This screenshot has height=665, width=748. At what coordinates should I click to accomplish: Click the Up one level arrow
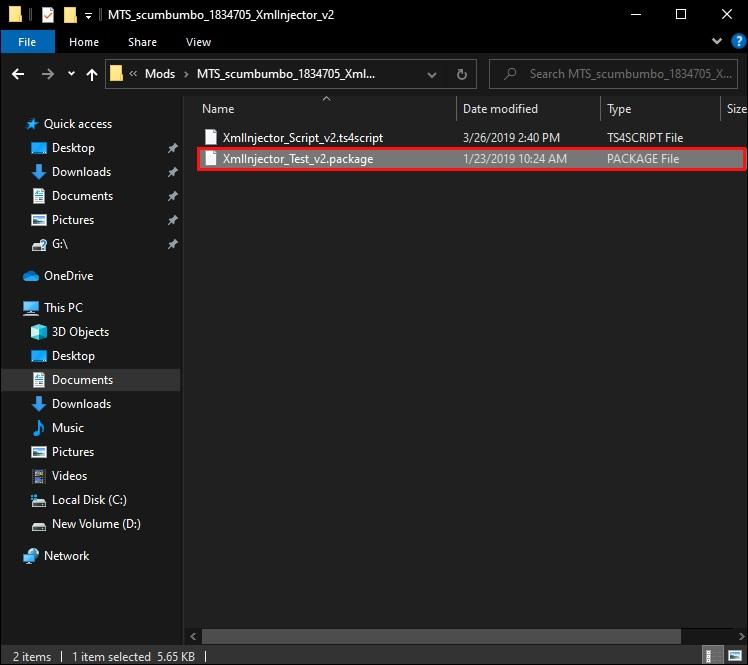pyautogui.click(x=92, y=74)
